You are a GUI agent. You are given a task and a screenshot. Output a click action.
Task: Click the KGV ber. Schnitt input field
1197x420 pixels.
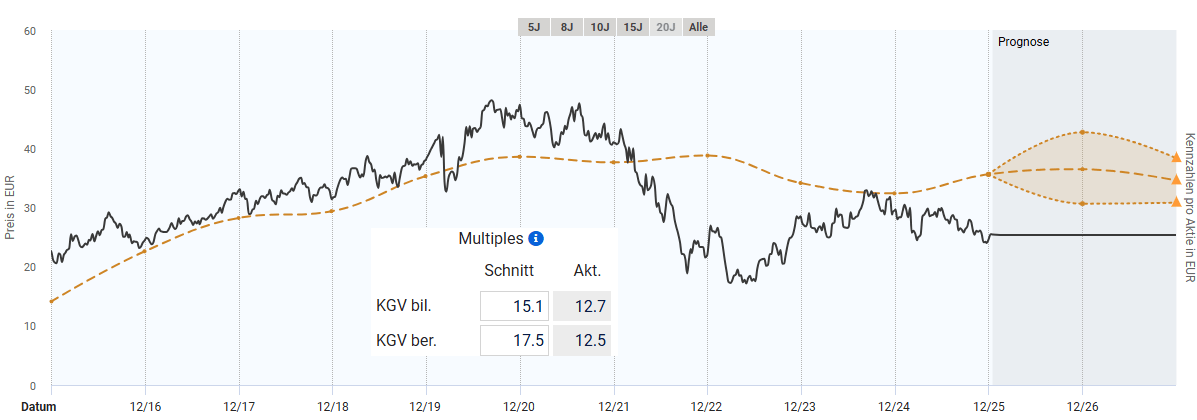click(514, 341)
